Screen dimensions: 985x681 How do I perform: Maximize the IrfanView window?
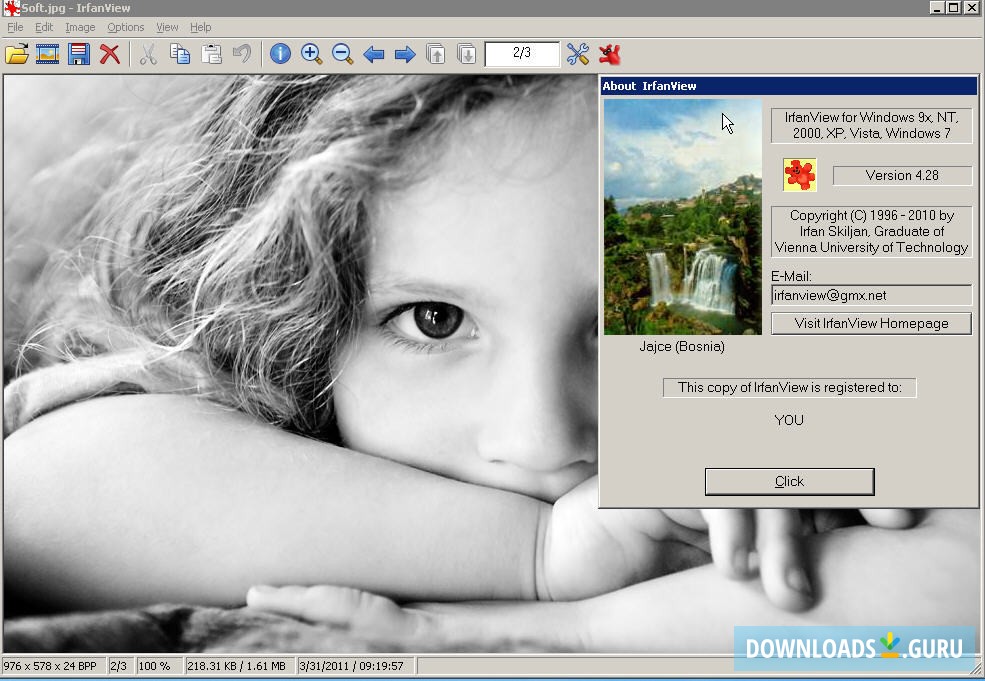tap(954, 7)
